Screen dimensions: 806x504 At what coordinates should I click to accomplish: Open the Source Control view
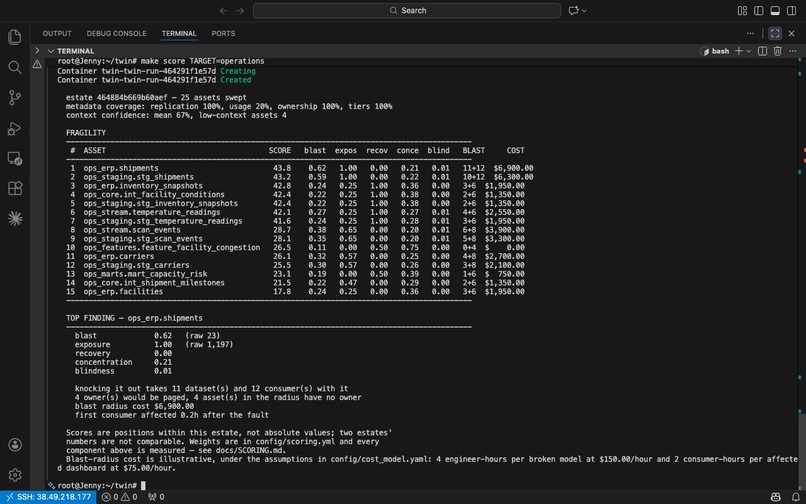(15, 98)
